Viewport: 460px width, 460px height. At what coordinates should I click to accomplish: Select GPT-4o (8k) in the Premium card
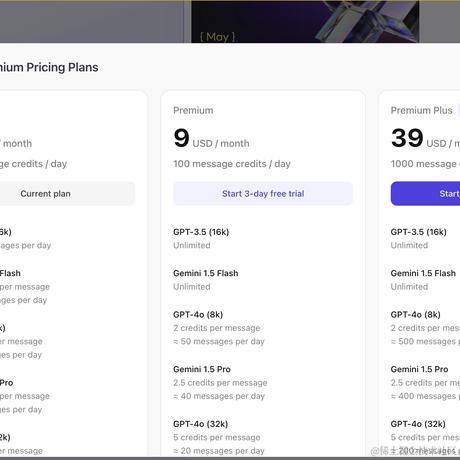(198, 315)
